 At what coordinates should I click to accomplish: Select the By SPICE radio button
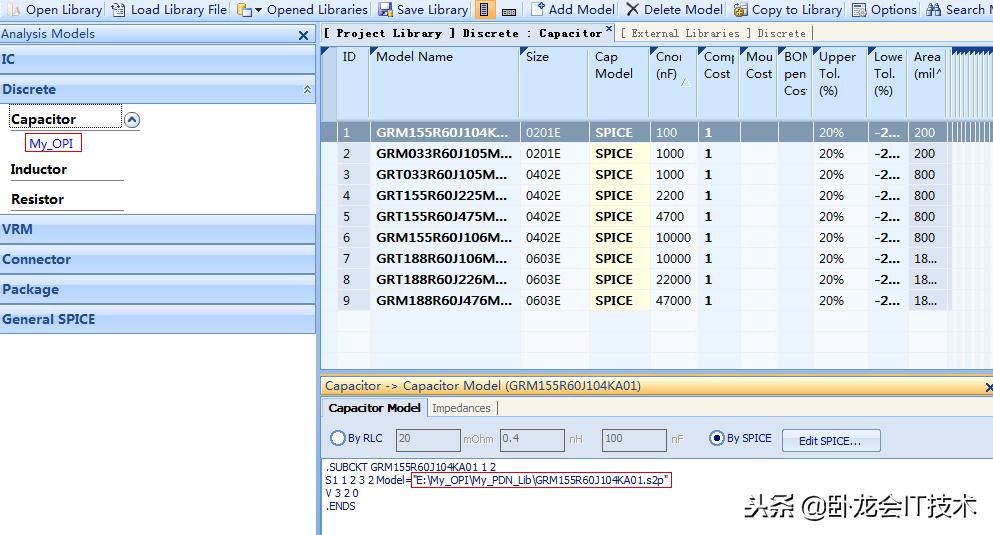pos(716,439)
